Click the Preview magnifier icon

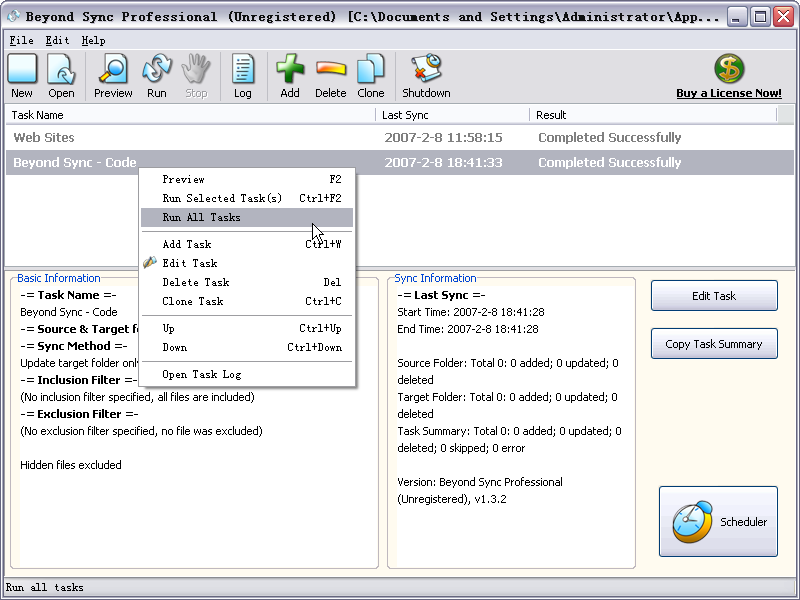113,69
